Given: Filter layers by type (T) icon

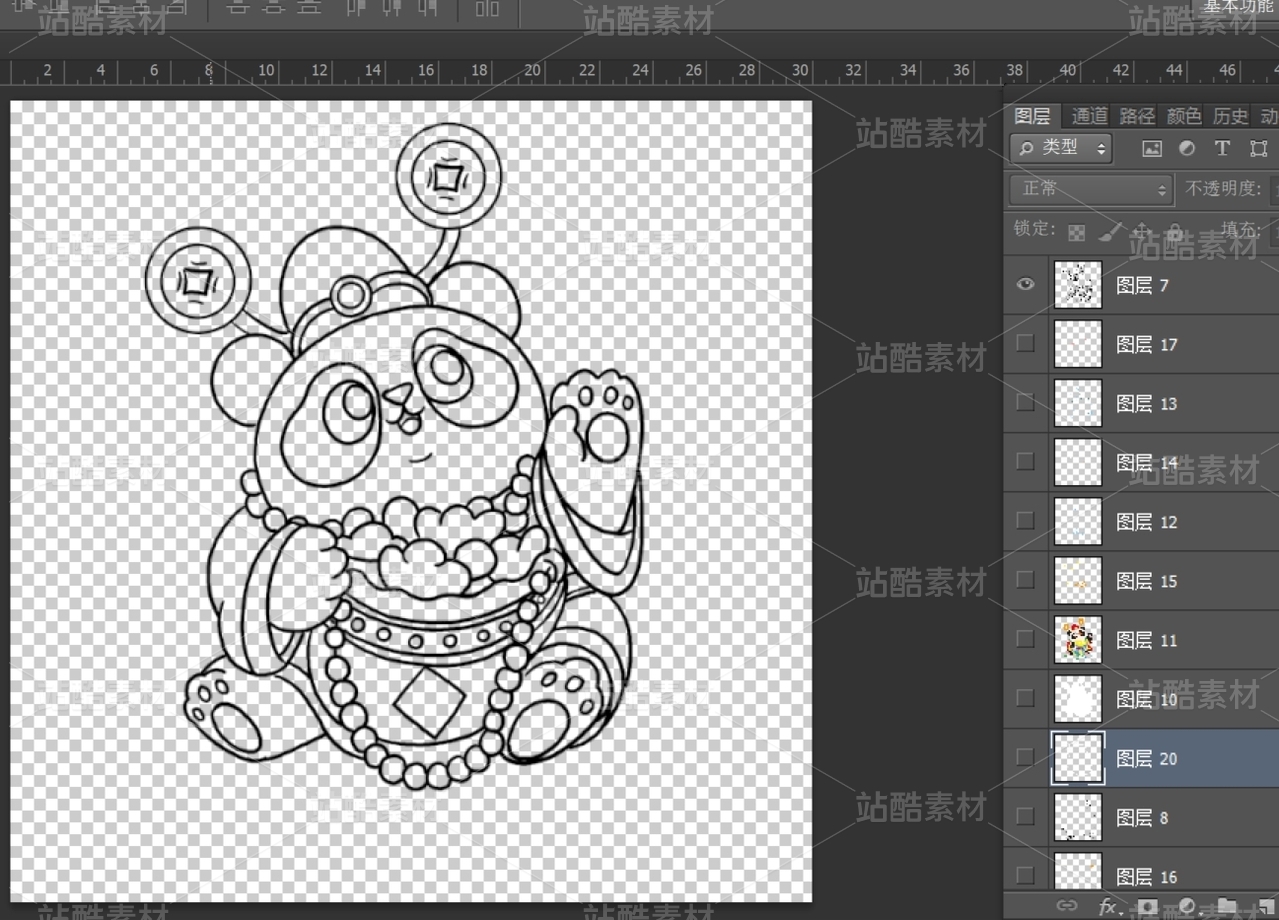Looking at the screenshot, I should pos(1222,148).
